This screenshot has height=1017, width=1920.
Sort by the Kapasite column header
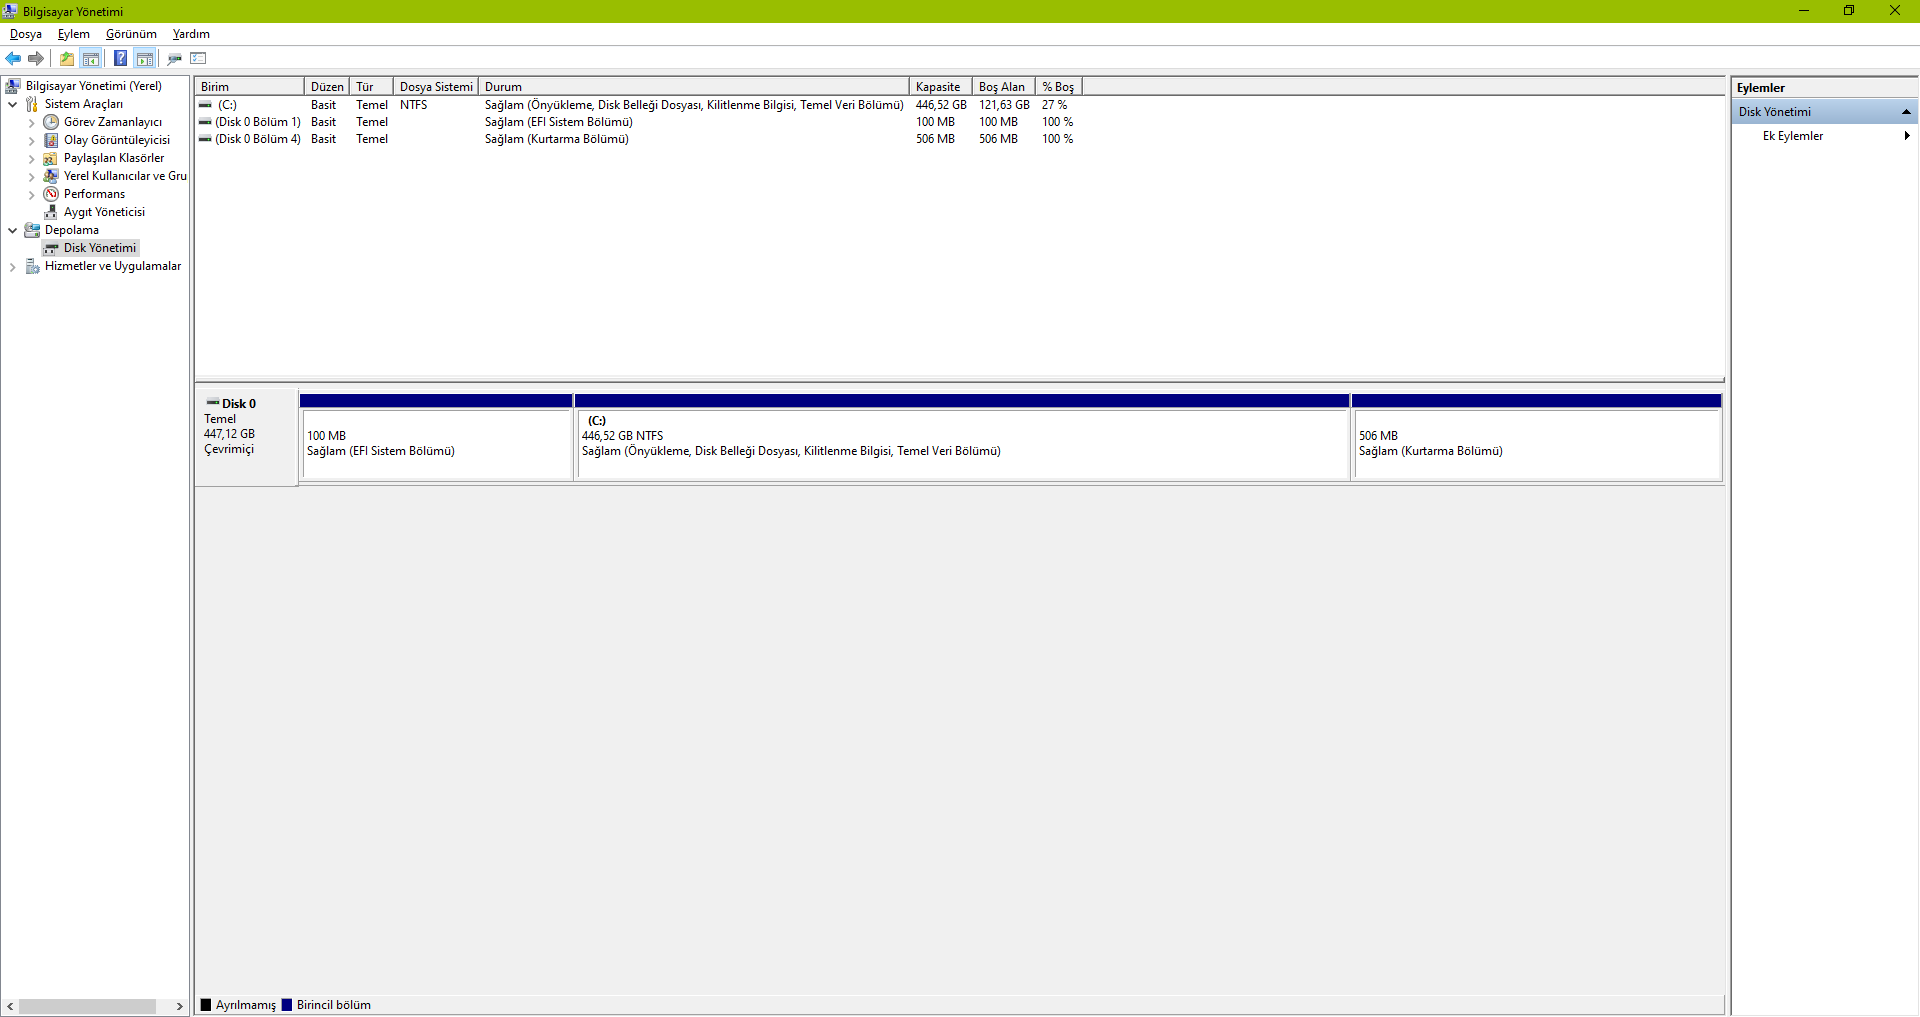point(940,87)
